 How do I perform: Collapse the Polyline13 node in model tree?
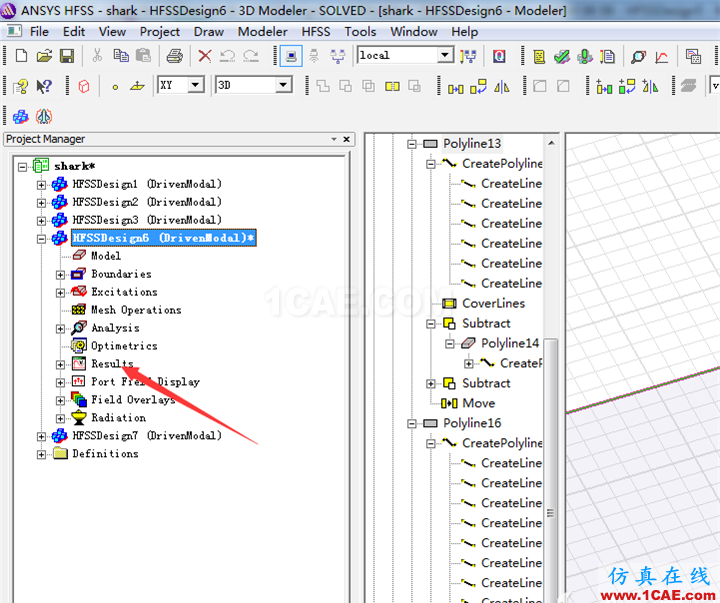pos(411,144)
